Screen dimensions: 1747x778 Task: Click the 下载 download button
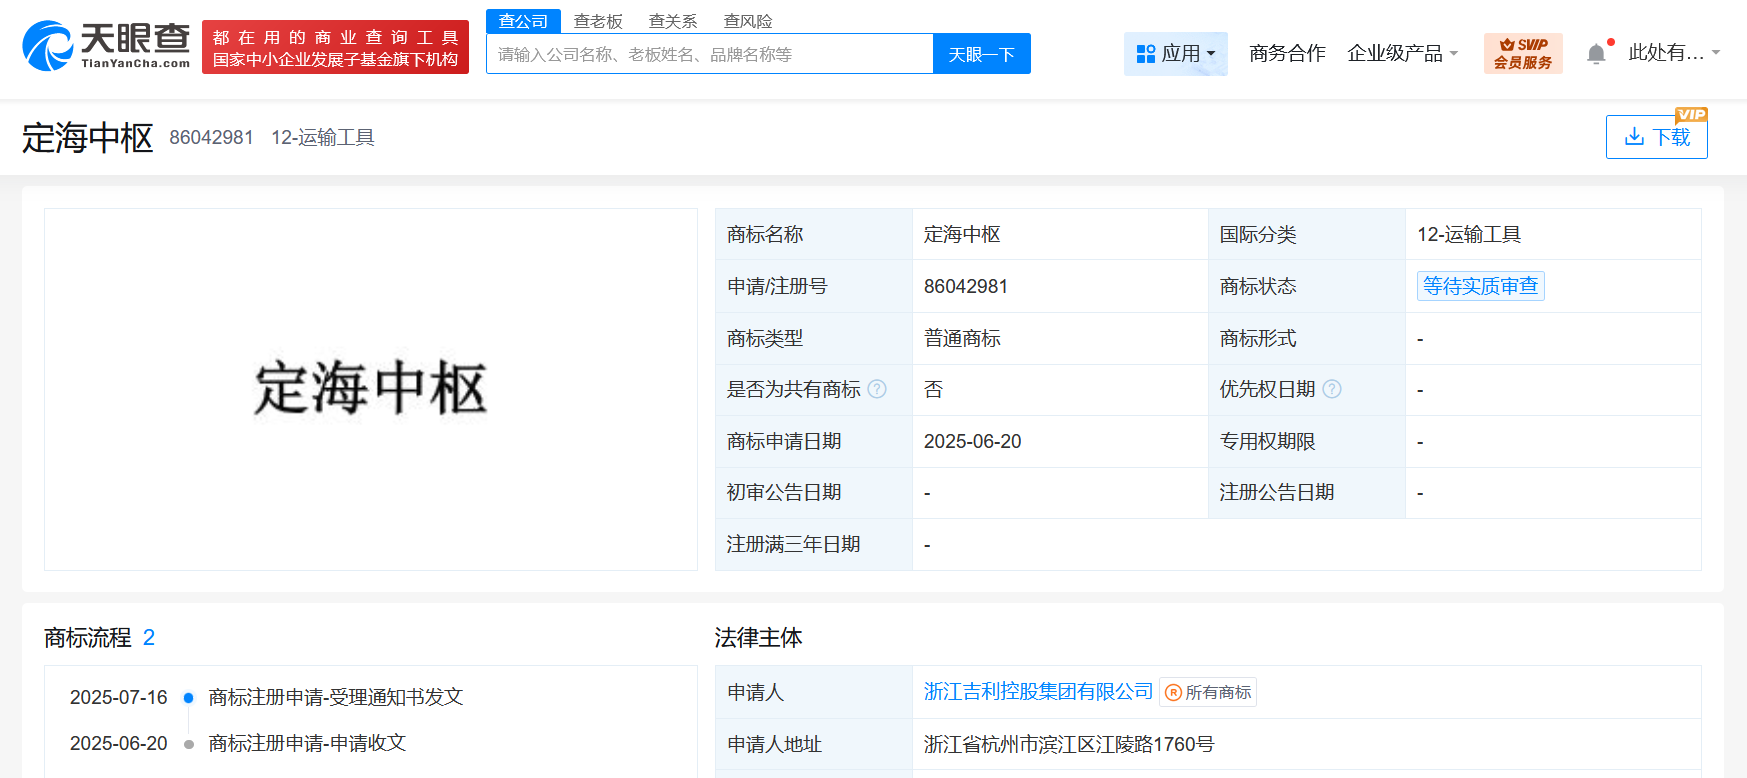click(1657, 137)
